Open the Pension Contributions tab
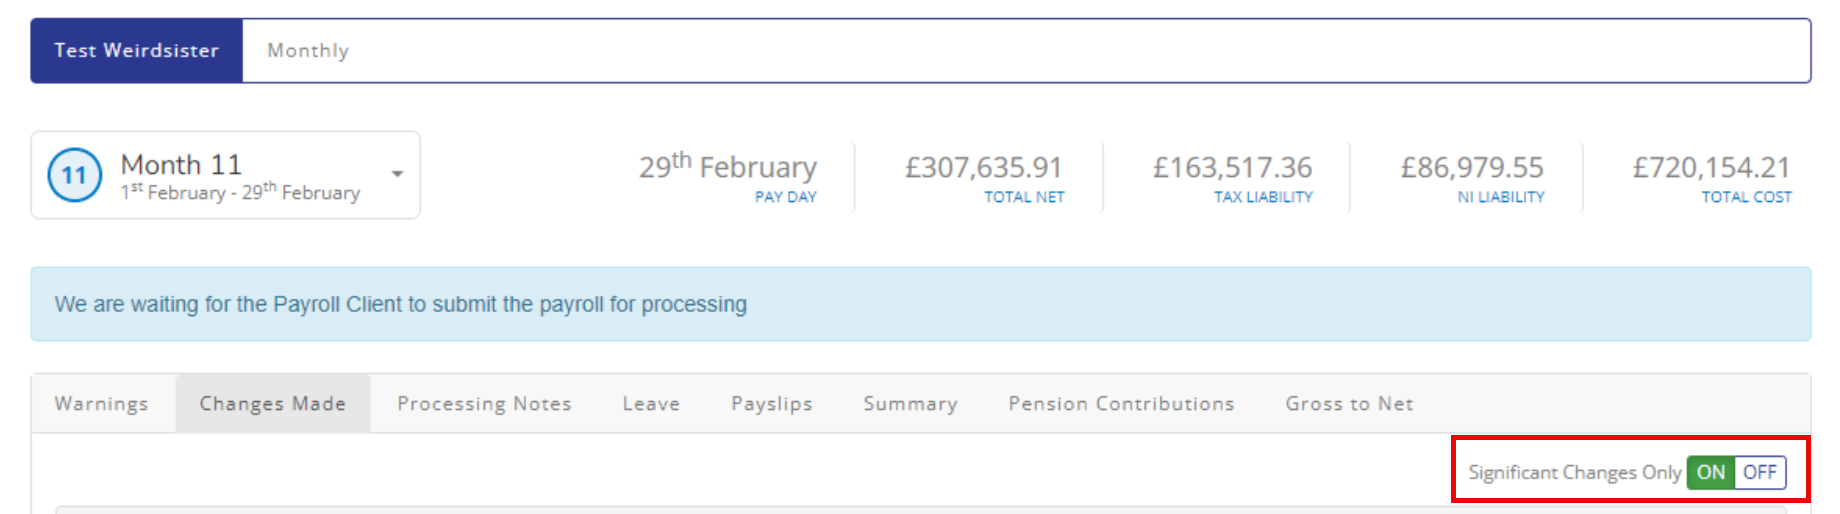This screenshot has width=1840, height=514. (1121, 404)
